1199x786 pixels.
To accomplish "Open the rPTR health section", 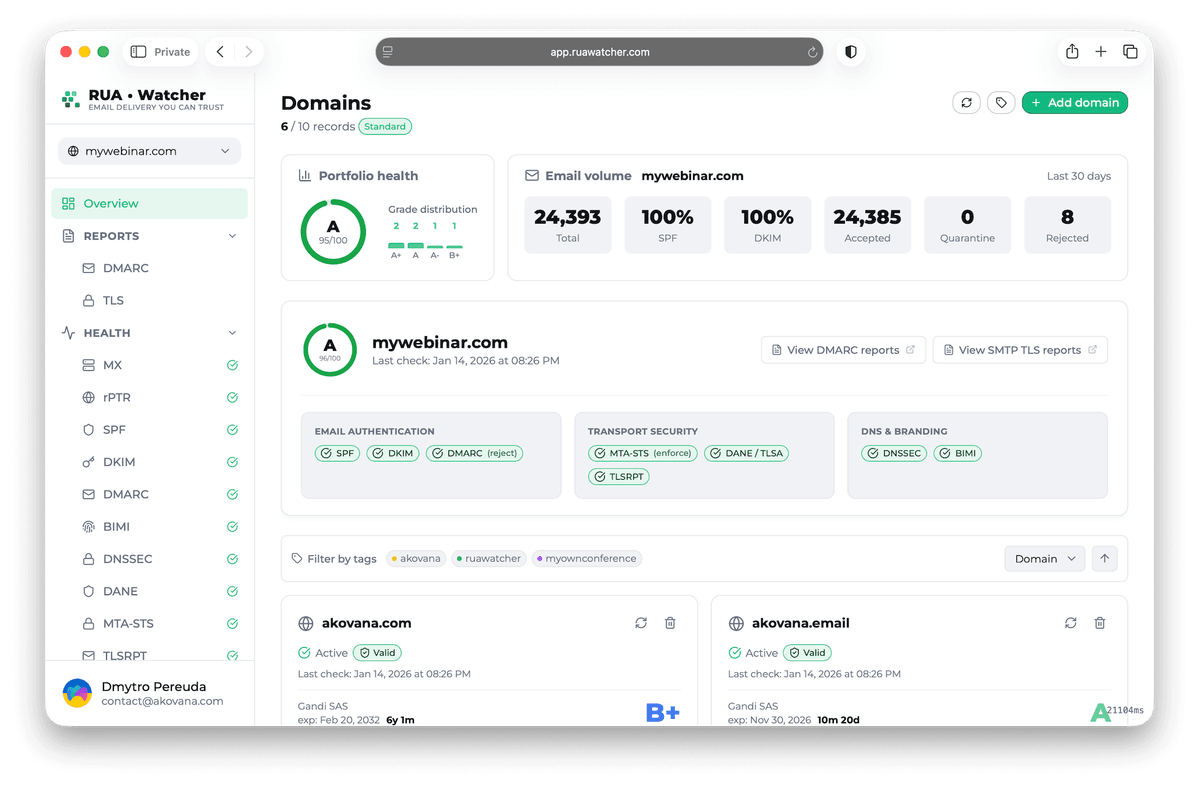I will (x=117, y=397).
